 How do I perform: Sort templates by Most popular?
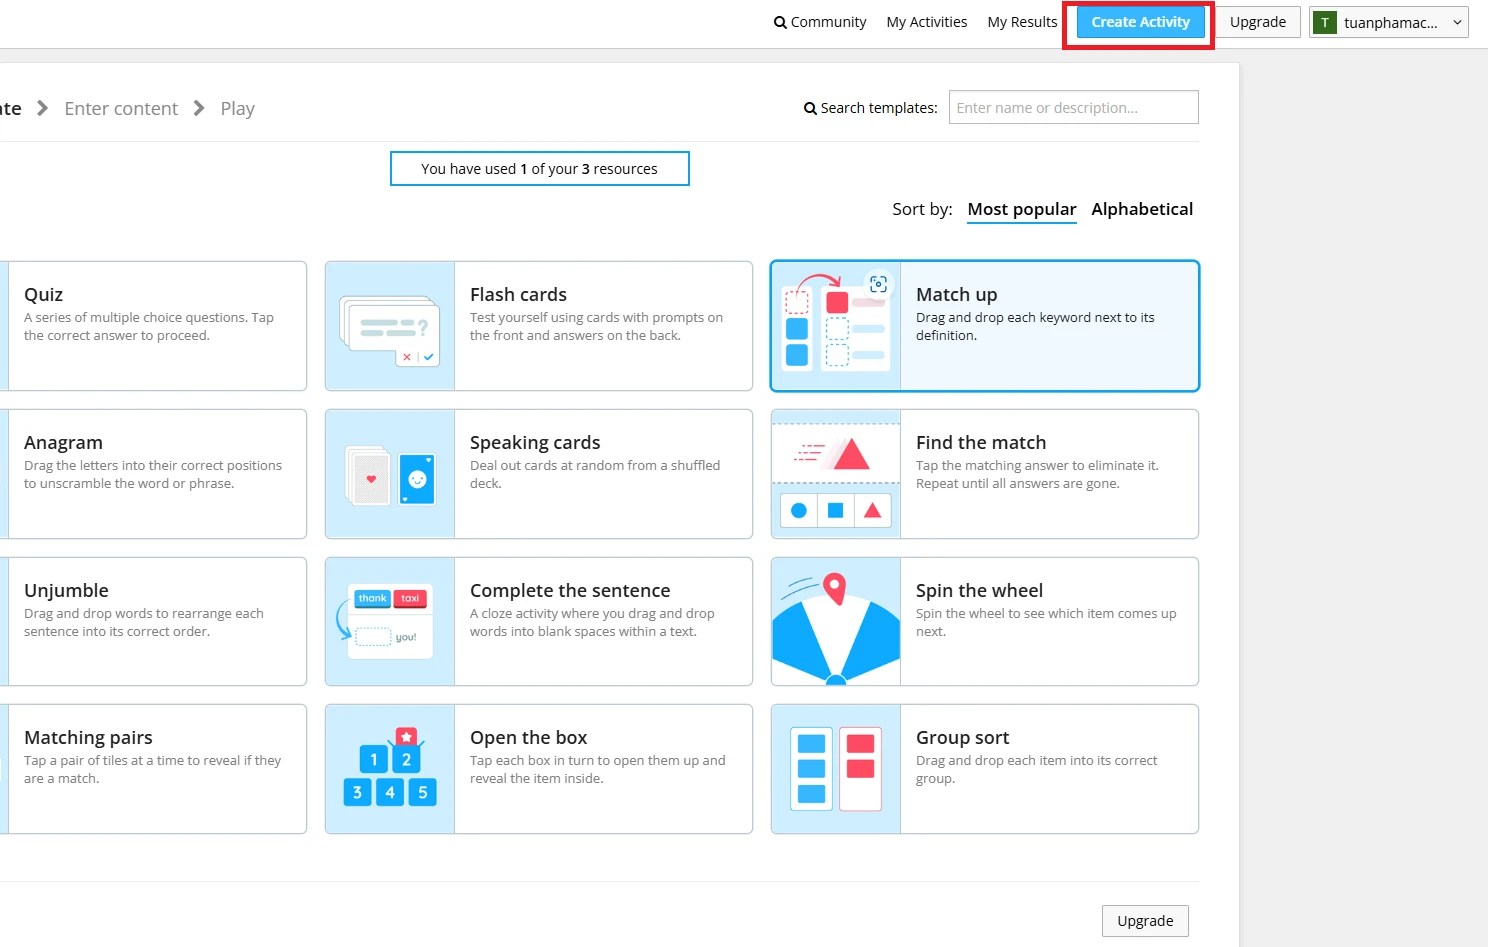[x=1021, y=209]
